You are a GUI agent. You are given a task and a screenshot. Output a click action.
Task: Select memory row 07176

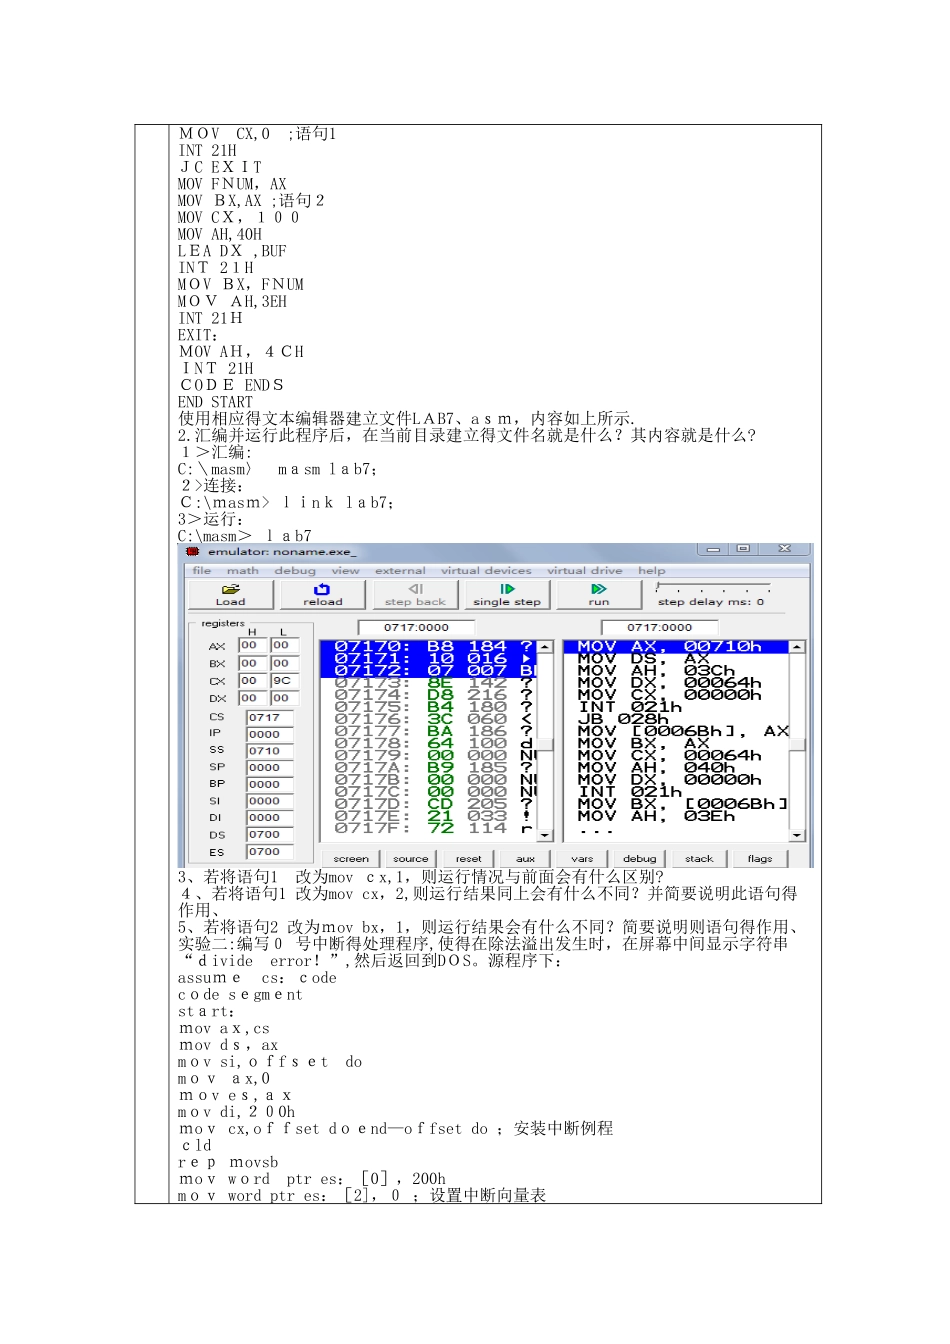pos(428,719)
